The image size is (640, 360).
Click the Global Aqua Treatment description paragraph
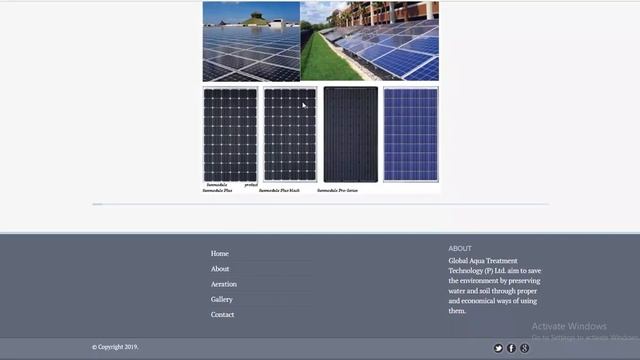point(495,286)
